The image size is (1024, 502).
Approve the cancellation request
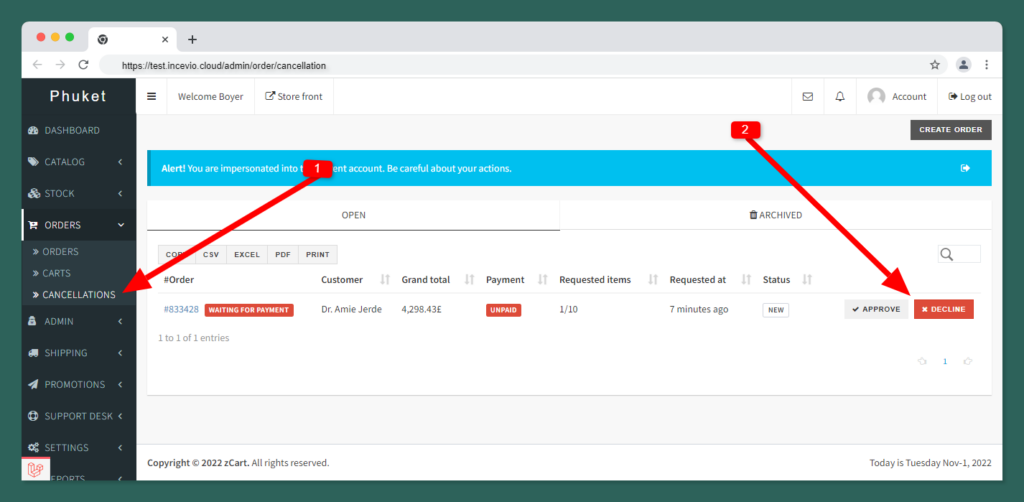coord(876,310)
